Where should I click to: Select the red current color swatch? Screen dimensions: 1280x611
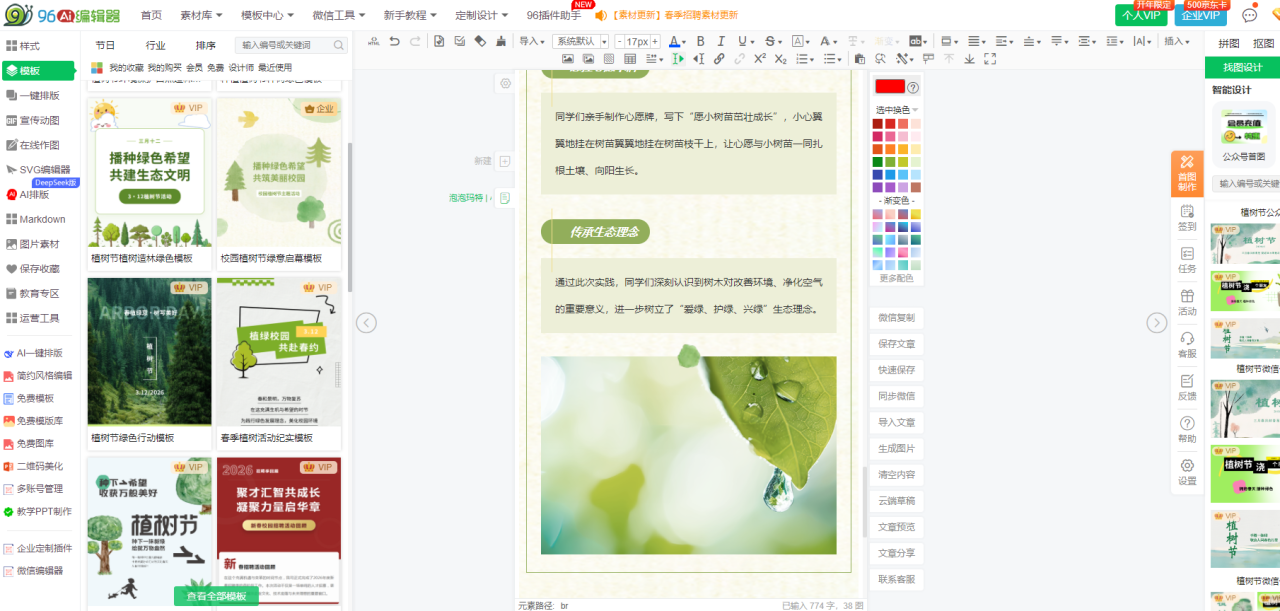pos(889,87)
